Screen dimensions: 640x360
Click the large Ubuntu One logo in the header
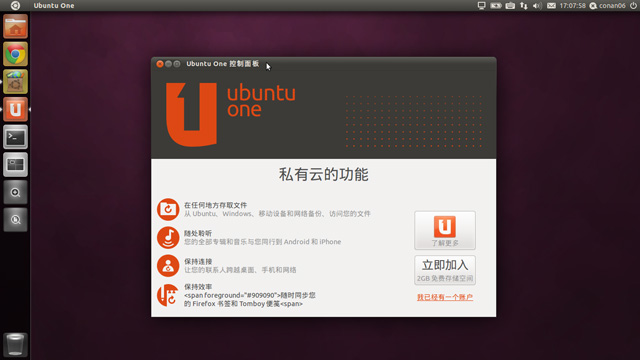(191, 115)
